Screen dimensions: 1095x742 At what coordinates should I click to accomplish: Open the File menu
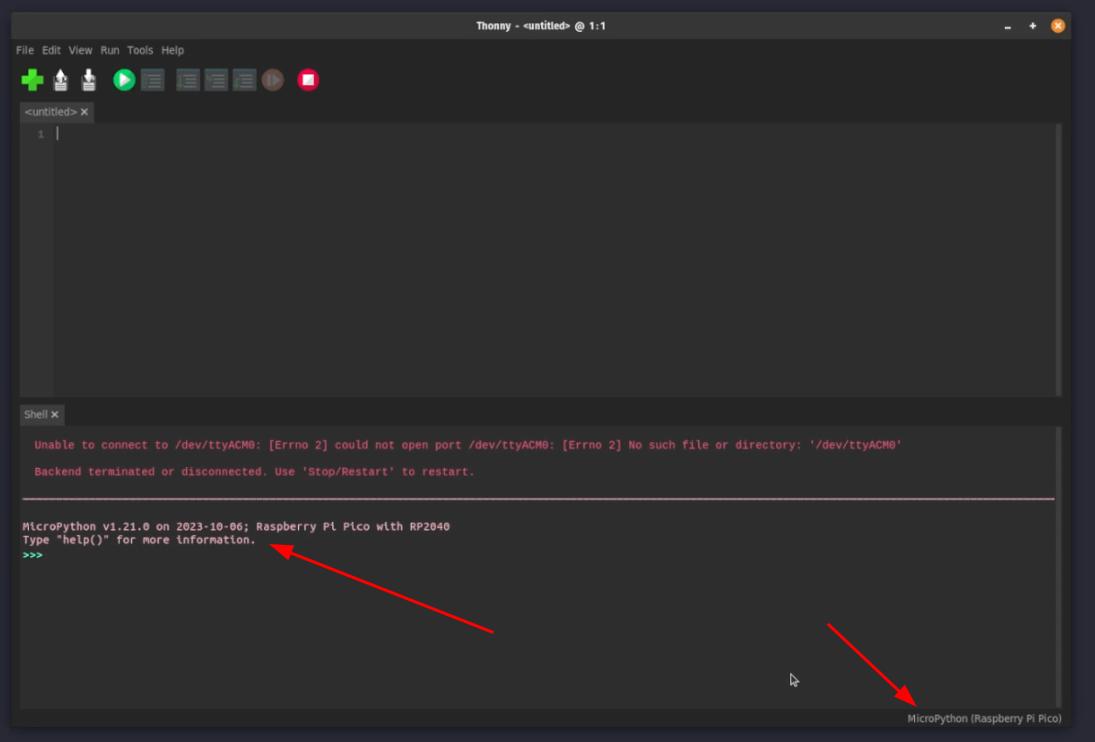coord(25,50)
